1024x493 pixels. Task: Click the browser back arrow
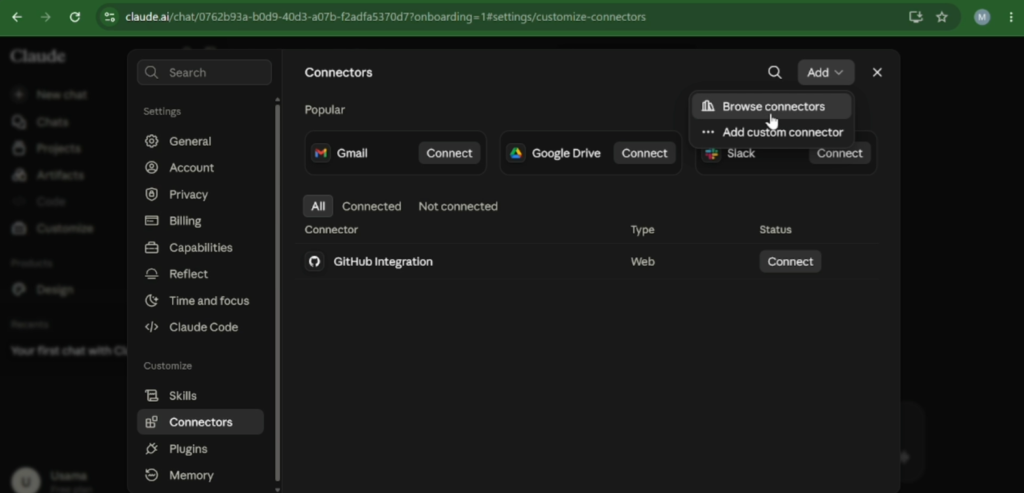(x=17, y=17)
